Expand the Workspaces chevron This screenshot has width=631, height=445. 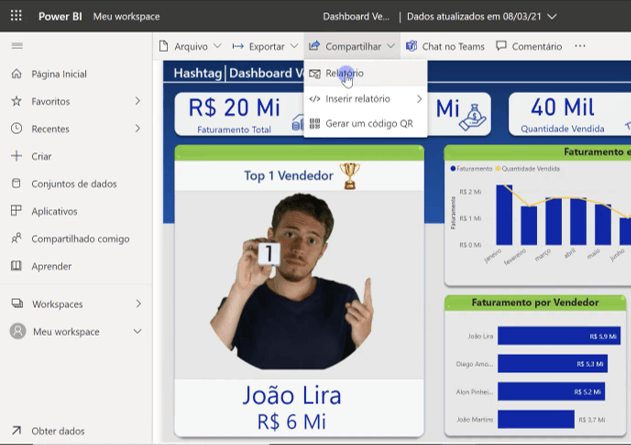coord(138,303)
